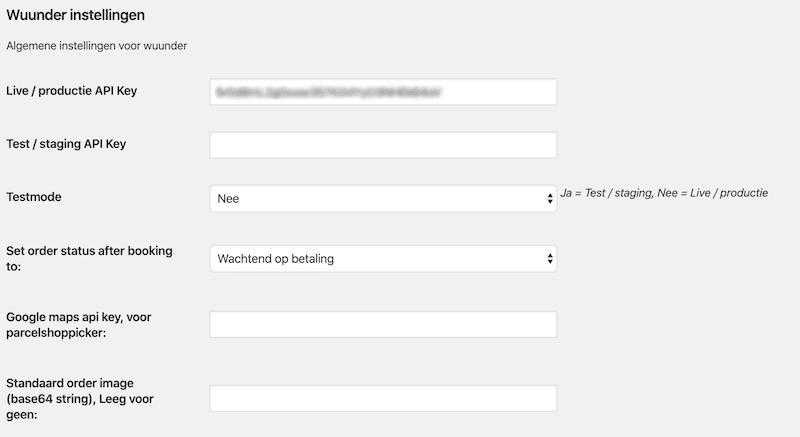
Task: Focus the Google maps api key field
Action: (383, 324)
